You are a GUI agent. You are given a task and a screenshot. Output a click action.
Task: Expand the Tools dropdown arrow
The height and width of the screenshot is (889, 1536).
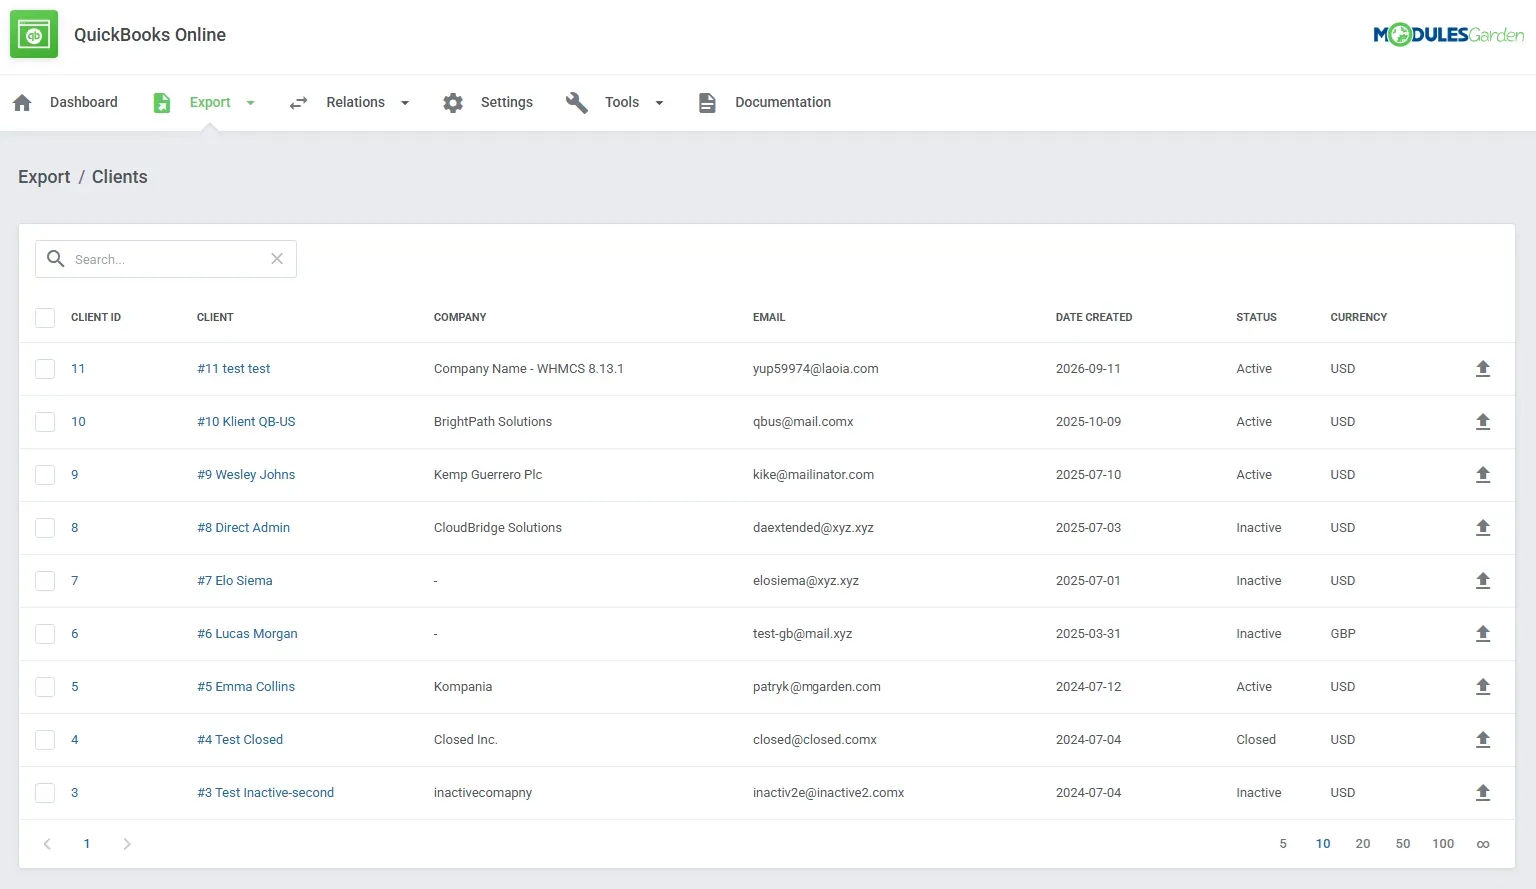click(x=659, y=103)
